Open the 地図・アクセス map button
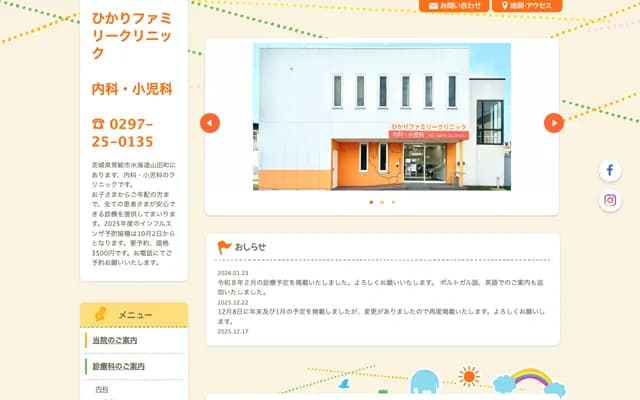Screen dimensions: 640x400 click(527, 5)
